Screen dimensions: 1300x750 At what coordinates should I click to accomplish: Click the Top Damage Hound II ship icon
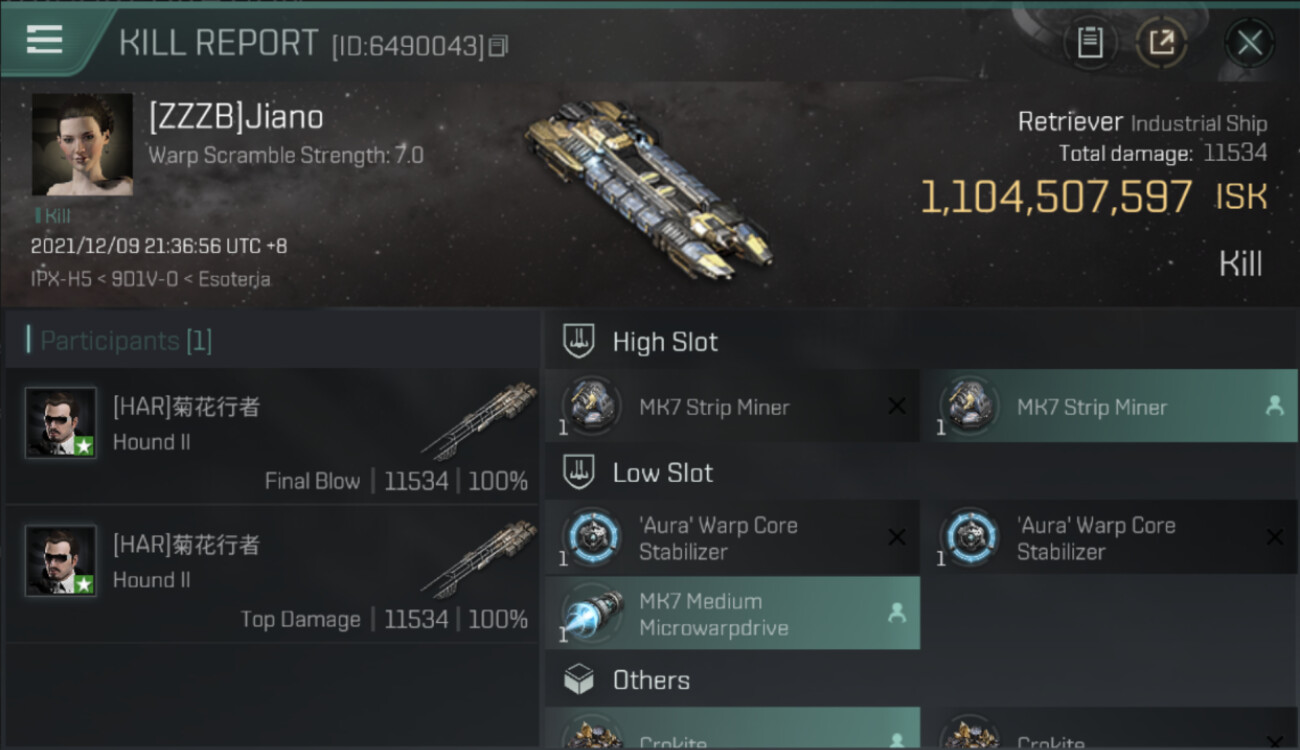tap(479, 559)
